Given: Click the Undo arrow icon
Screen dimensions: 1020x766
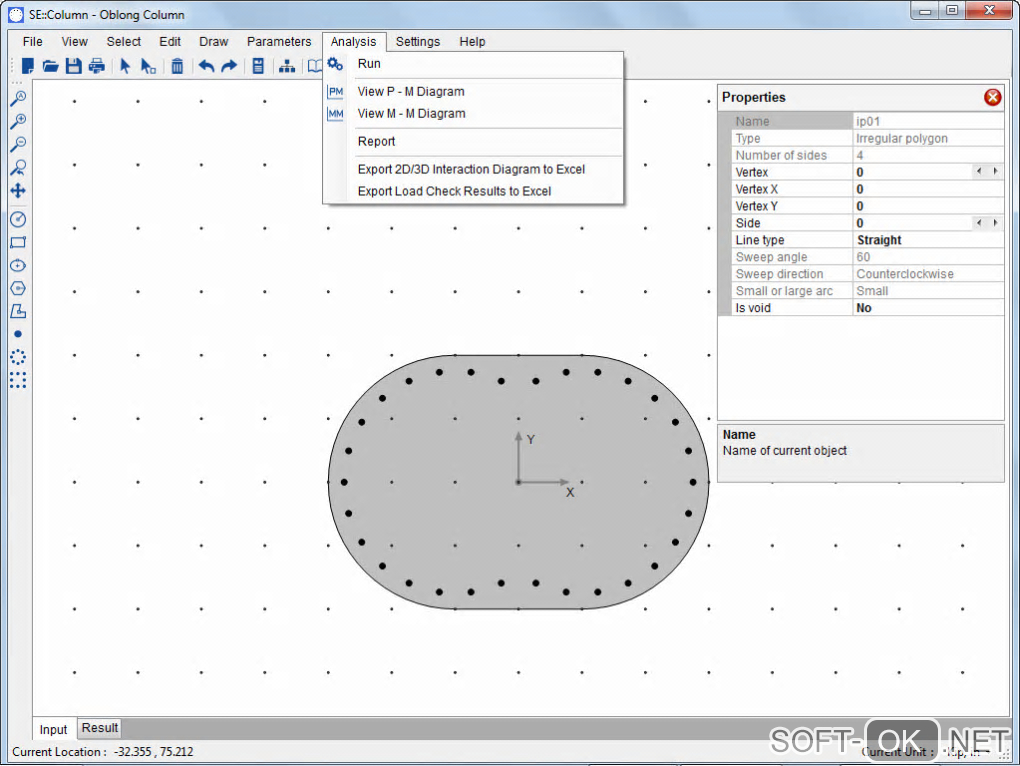Looking at the screenshot, I should click(x=206, y=66).
